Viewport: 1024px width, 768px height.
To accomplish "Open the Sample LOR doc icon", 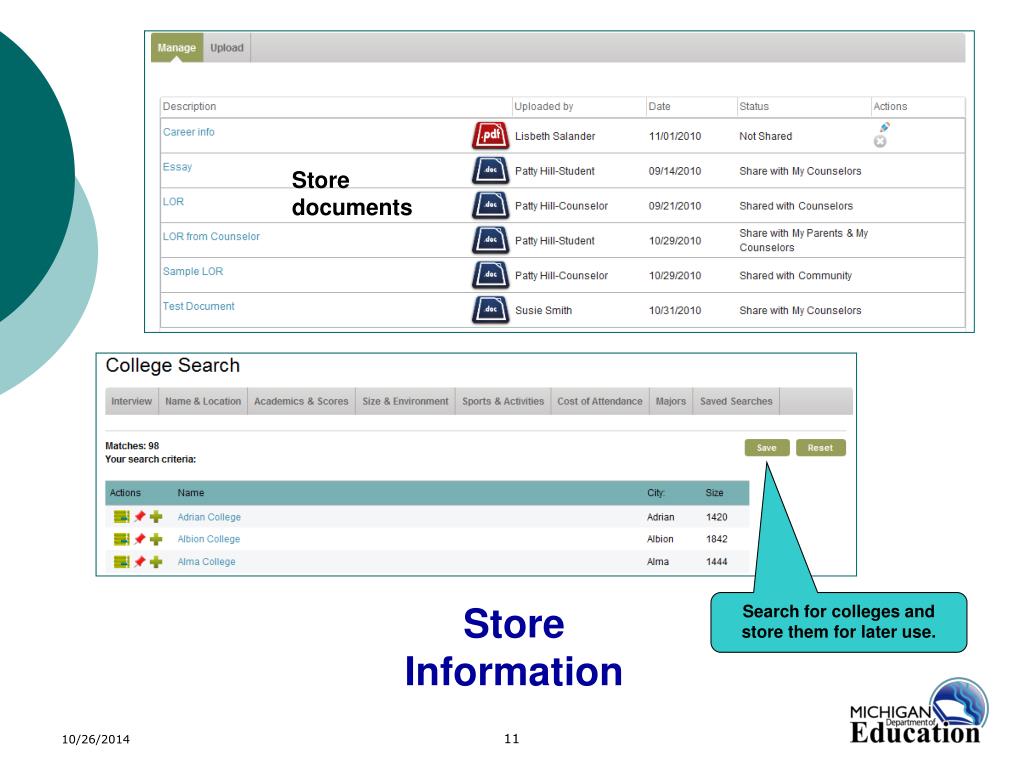I will tap(490, 275).
